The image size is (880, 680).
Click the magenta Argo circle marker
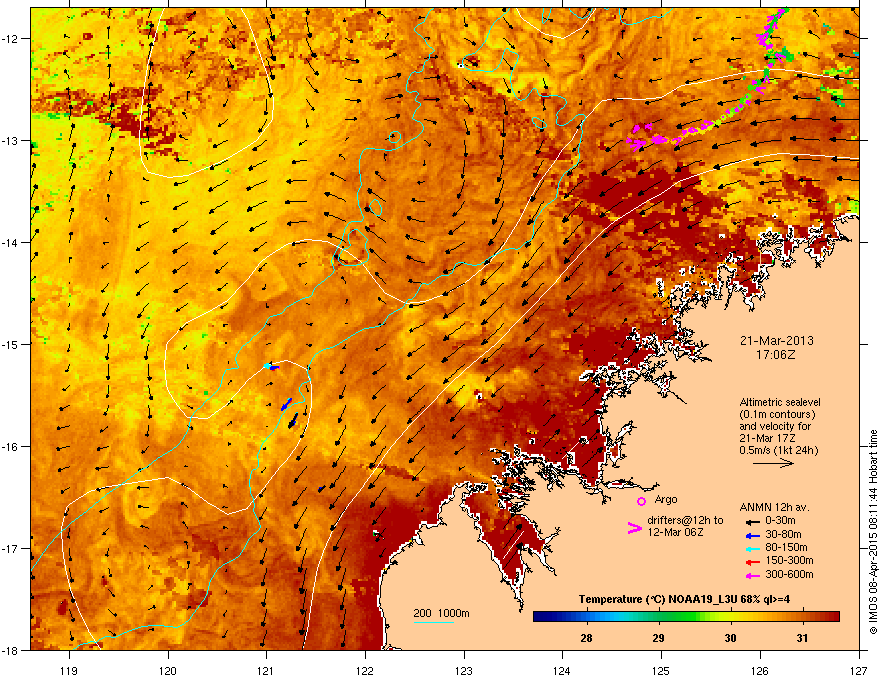(641, 501)
